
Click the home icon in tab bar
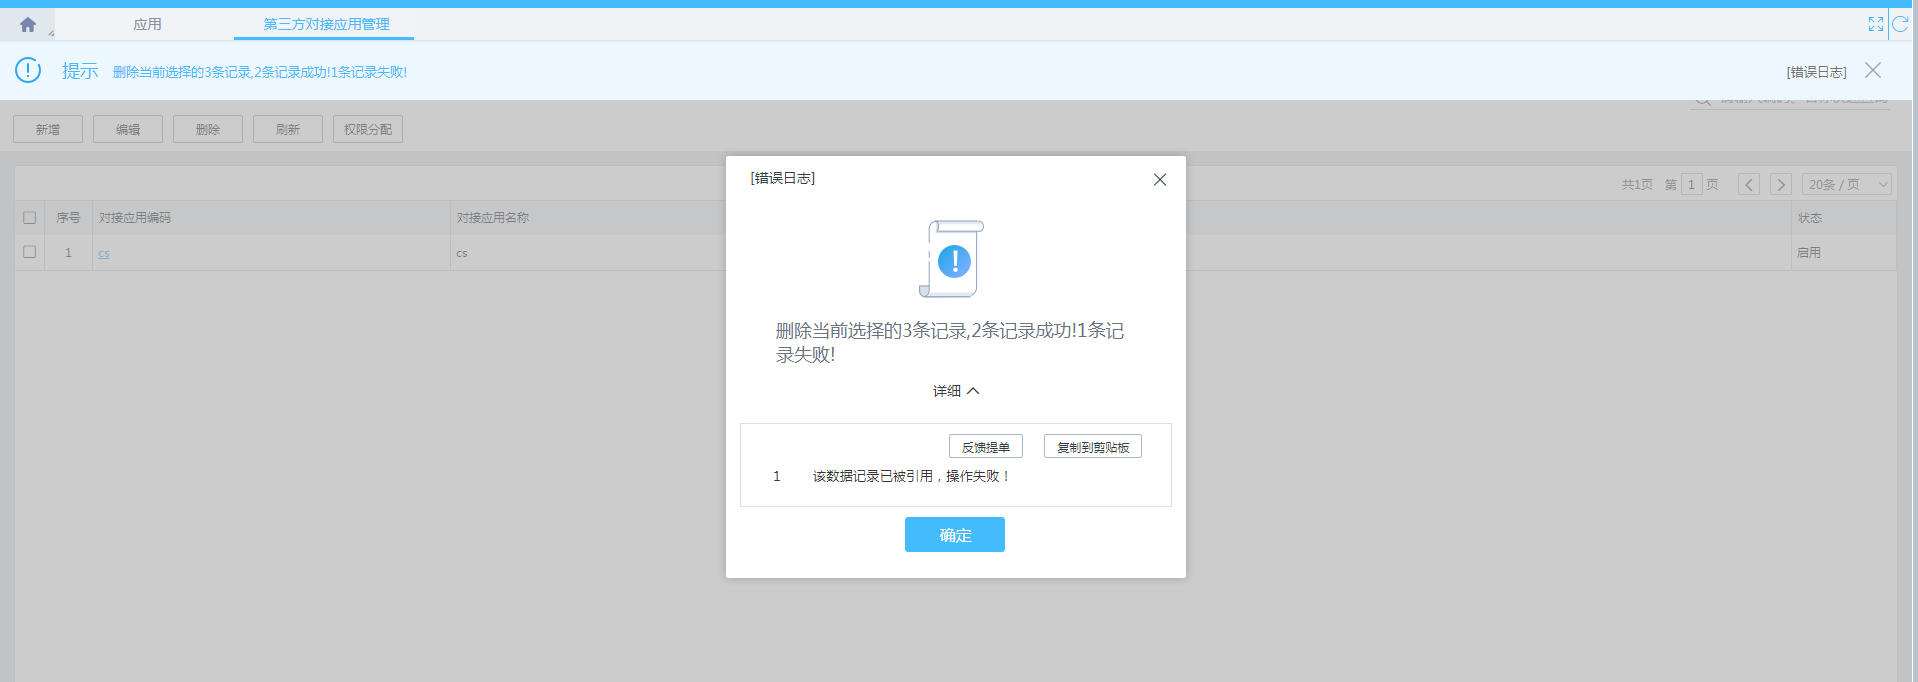(x=28, y=25)
